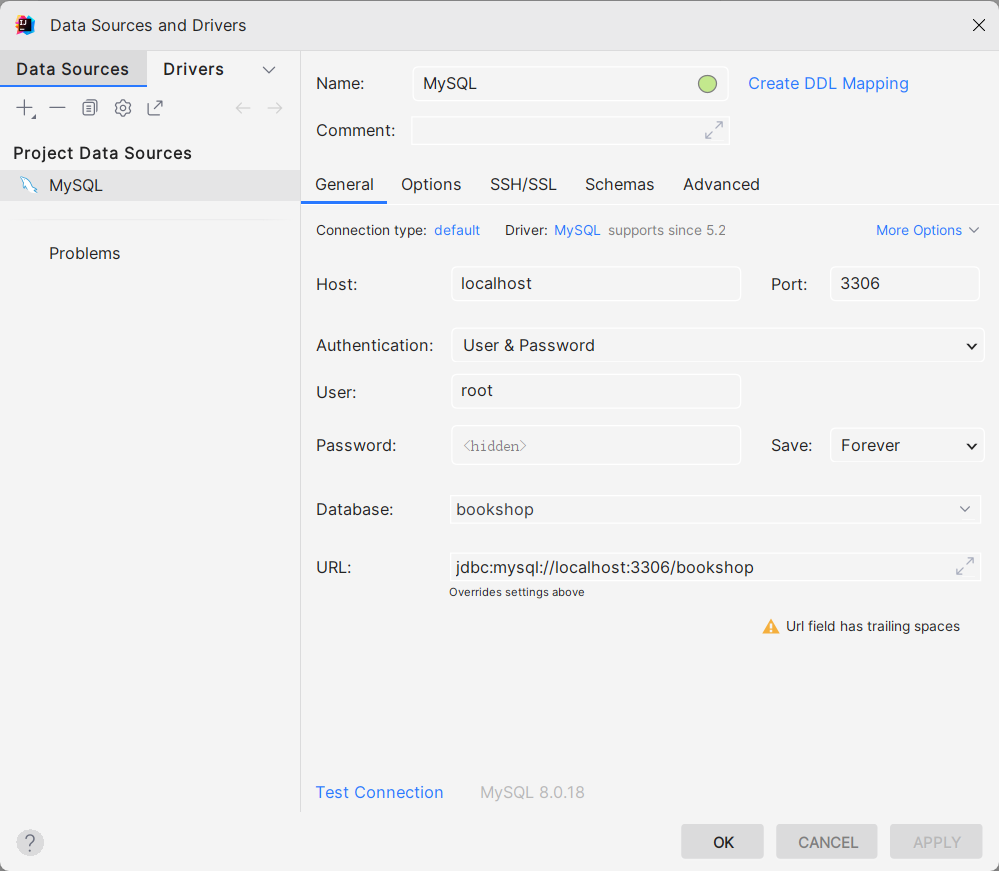The image size is (999, 871).
Task: Click the MySQL dolphin icon in list
Action: (x=29, y=185)
